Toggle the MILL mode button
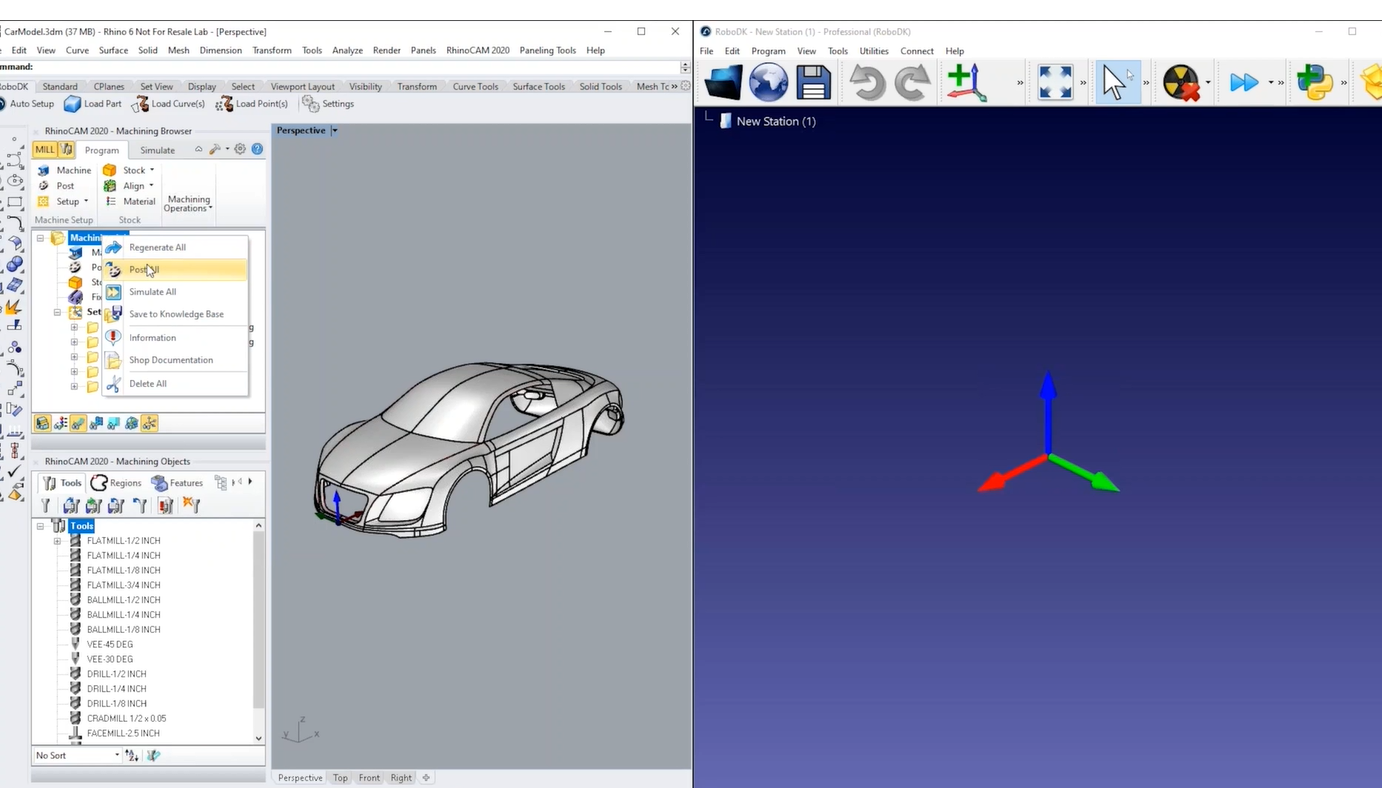Screen dimensions: 1382x788 (x=45, y=150)
